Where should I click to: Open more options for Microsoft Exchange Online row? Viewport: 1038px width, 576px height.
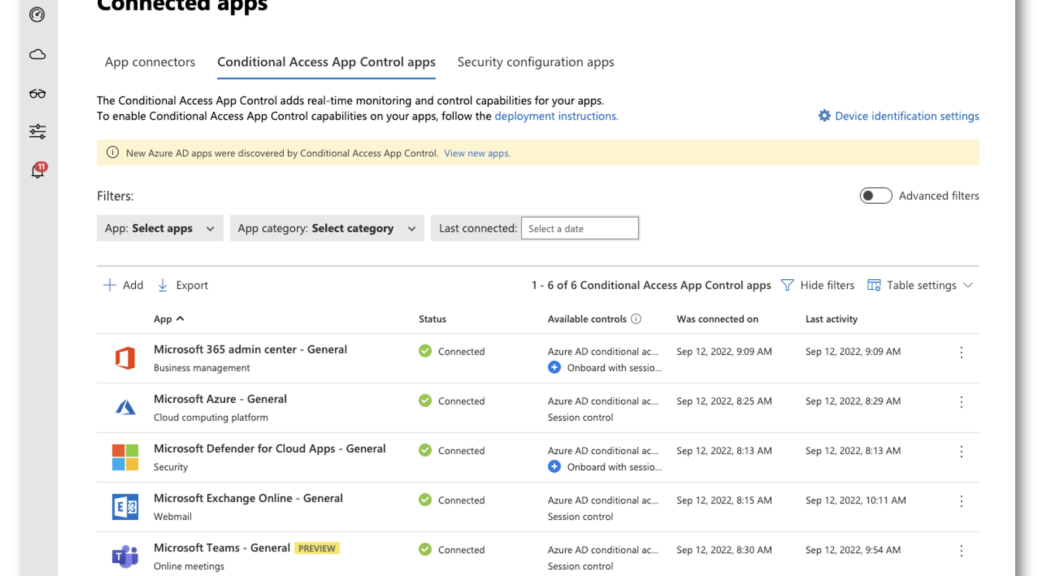961,501
